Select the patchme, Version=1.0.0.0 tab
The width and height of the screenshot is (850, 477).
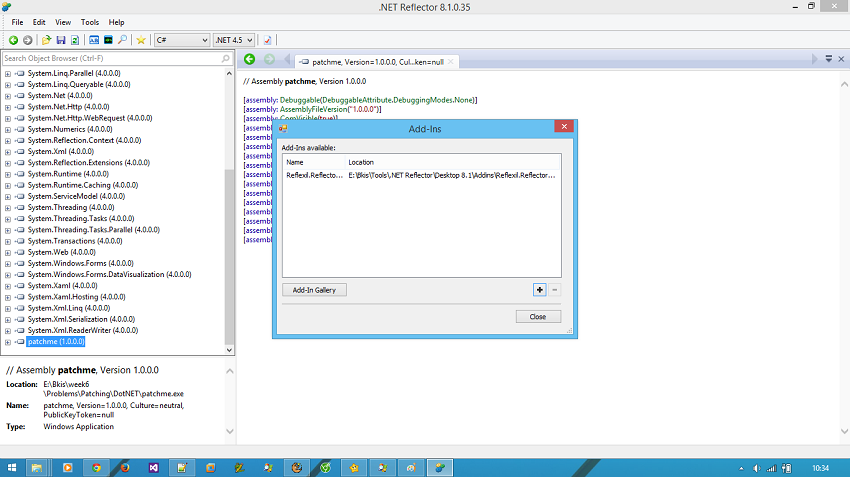pyautogui.click(x=377, y=62)
